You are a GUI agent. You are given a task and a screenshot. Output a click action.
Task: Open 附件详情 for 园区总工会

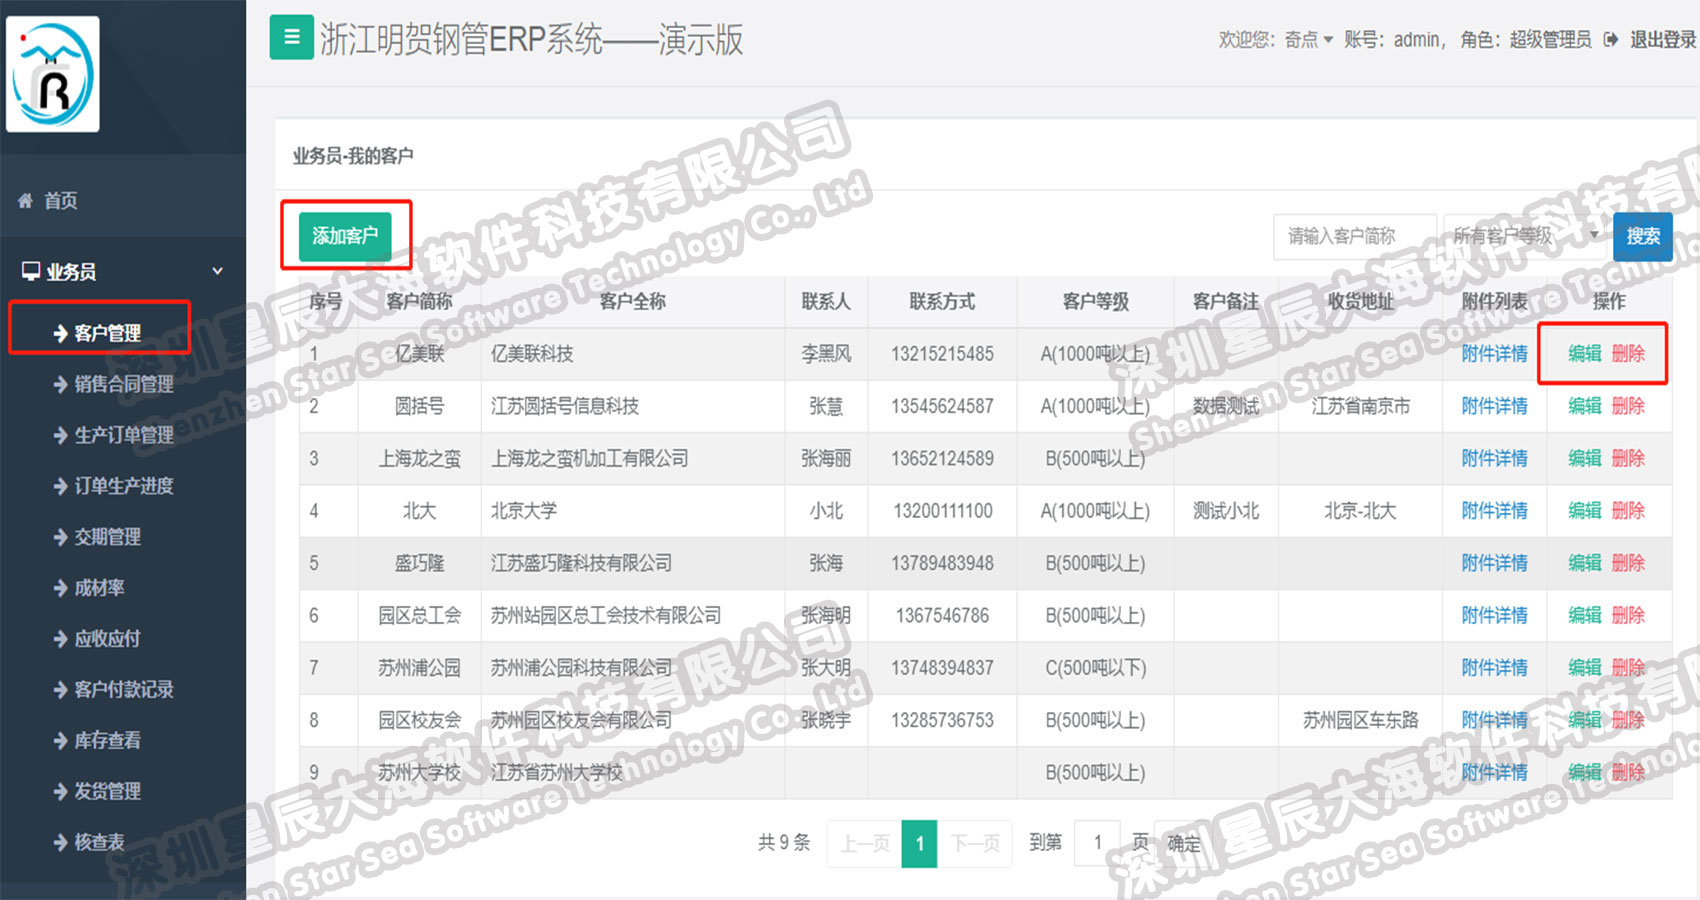pyautogui.click(x=1494, y=615)
